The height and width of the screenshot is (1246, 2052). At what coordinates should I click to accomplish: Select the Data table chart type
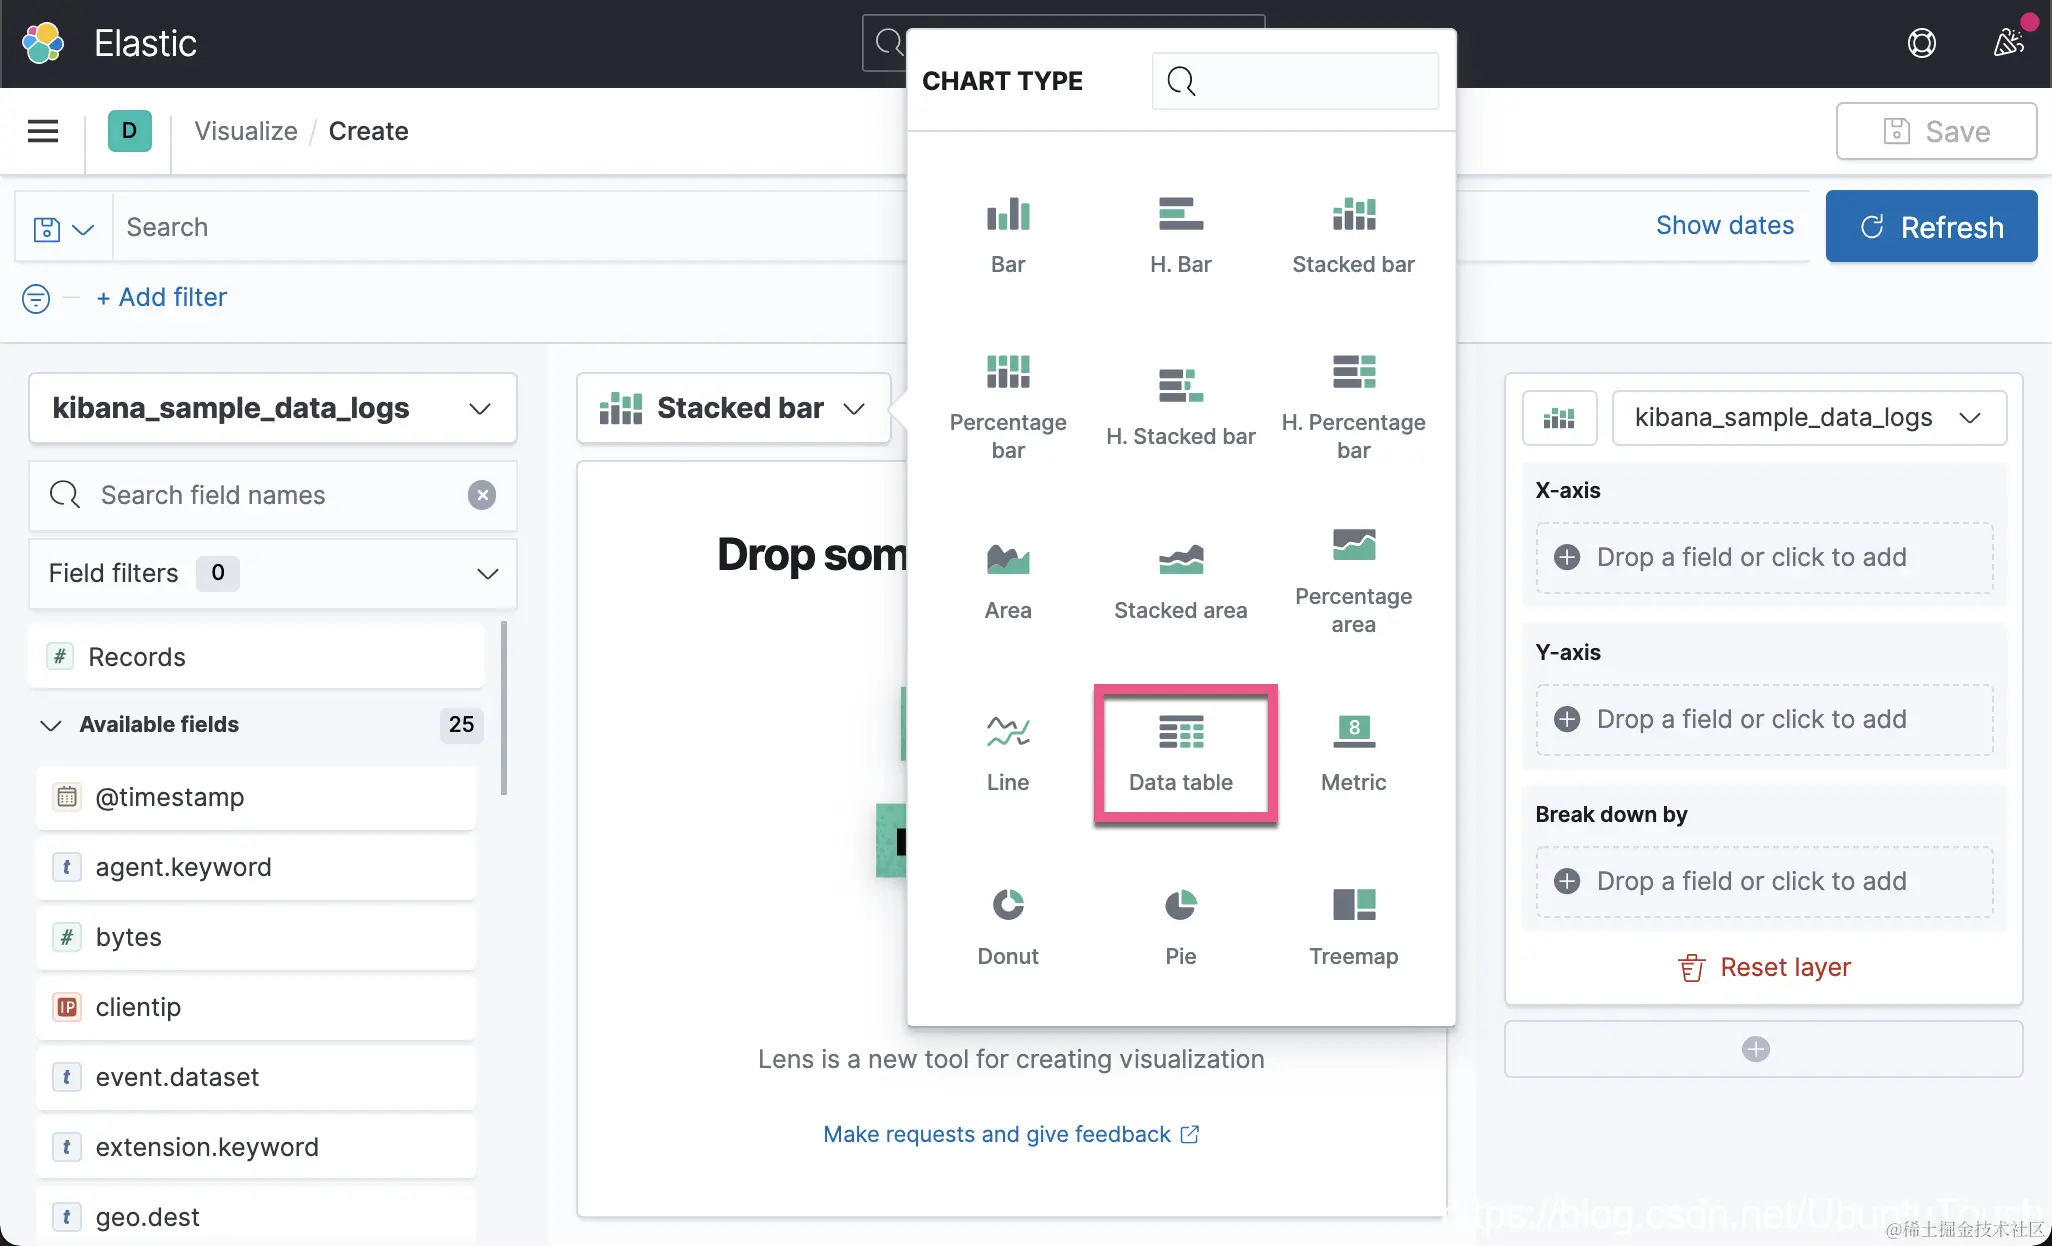coord(1180,754)
